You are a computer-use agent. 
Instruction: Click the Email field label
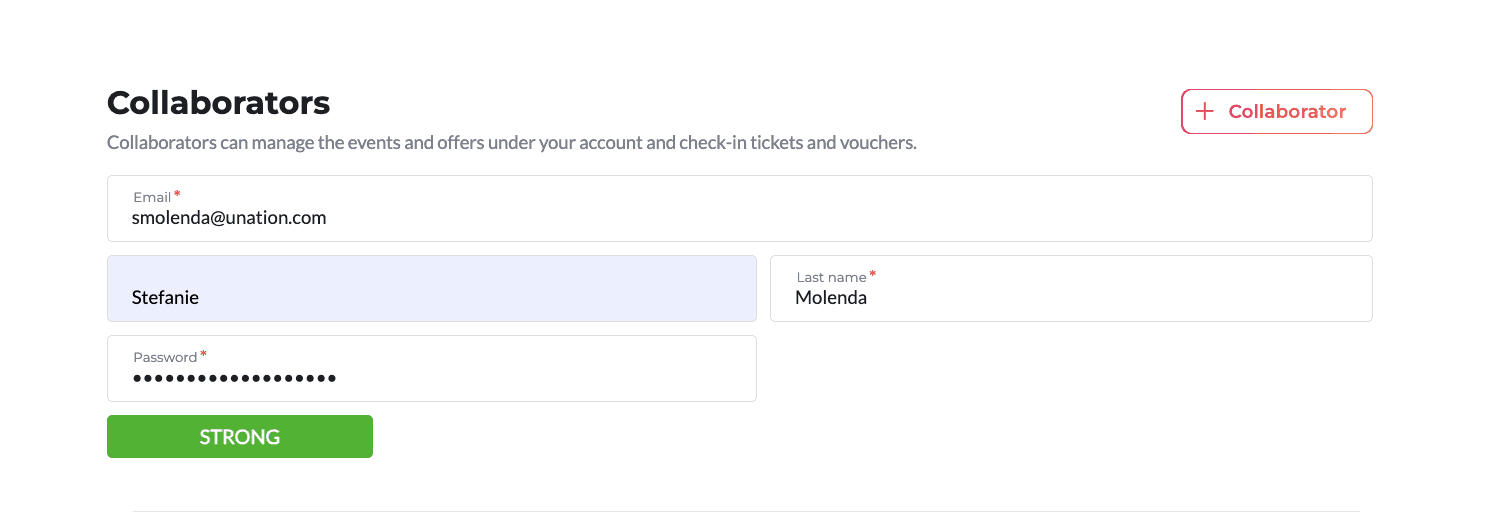point(152,197)
